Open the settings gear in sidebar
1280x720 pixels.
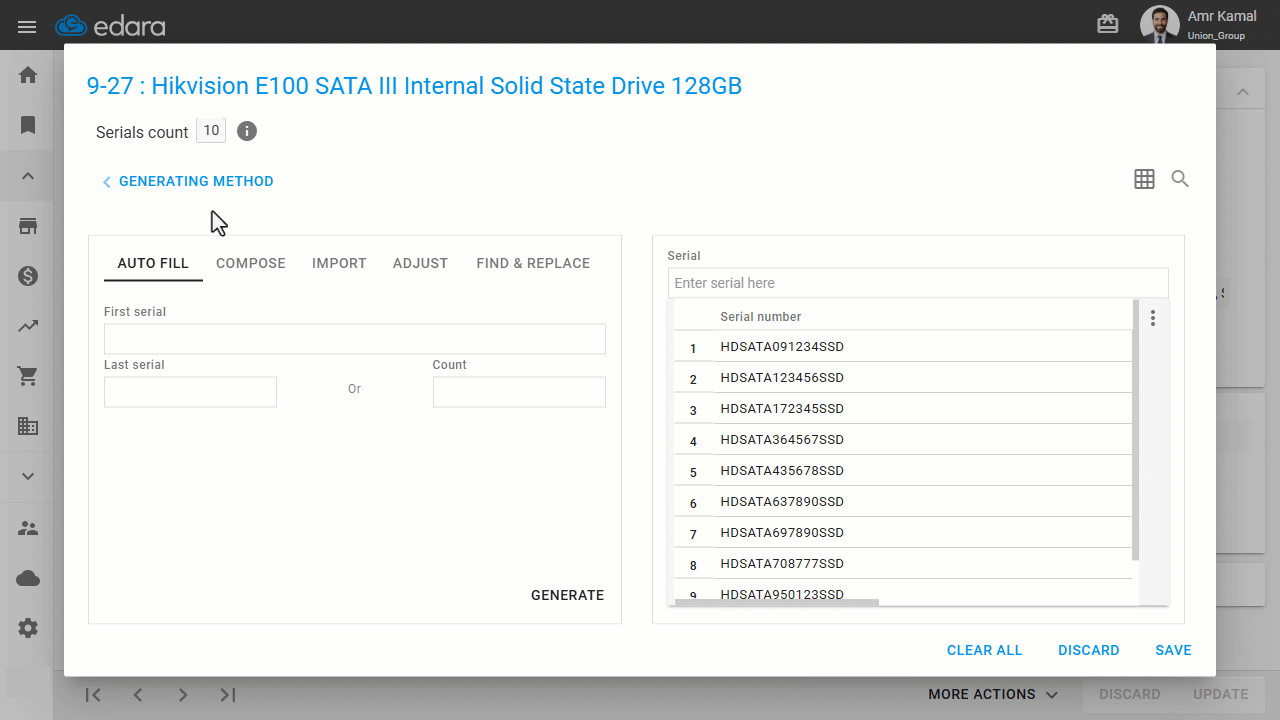28,628
